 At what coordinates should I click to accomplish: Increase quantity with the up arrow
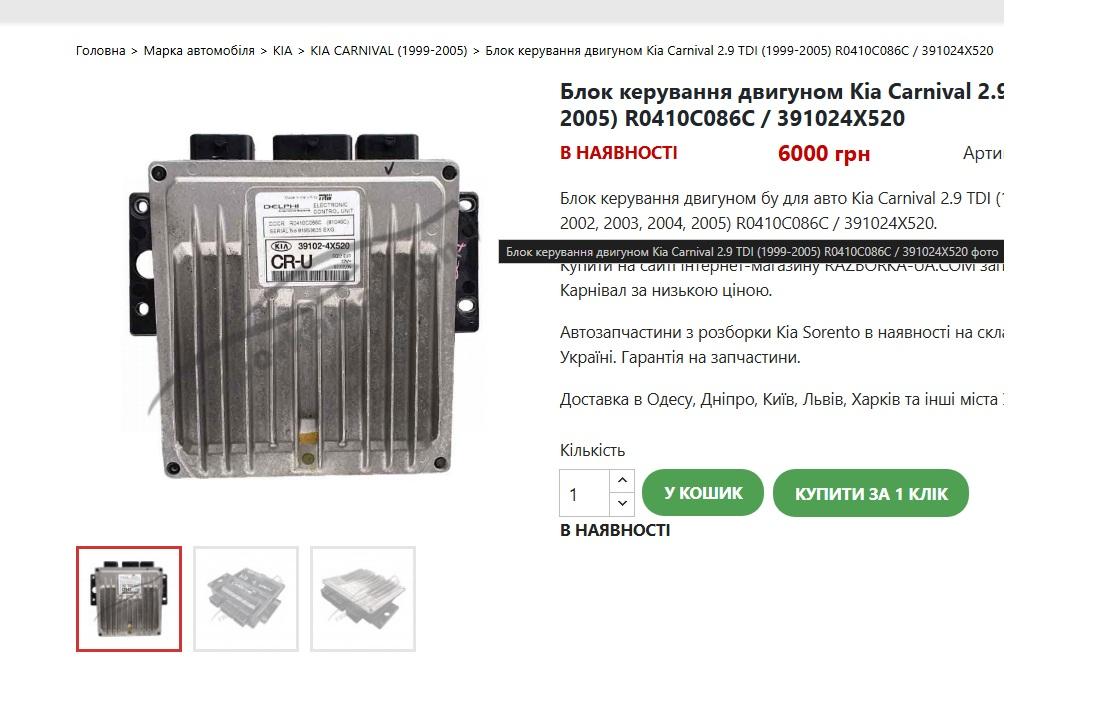(x=622, y=481)
